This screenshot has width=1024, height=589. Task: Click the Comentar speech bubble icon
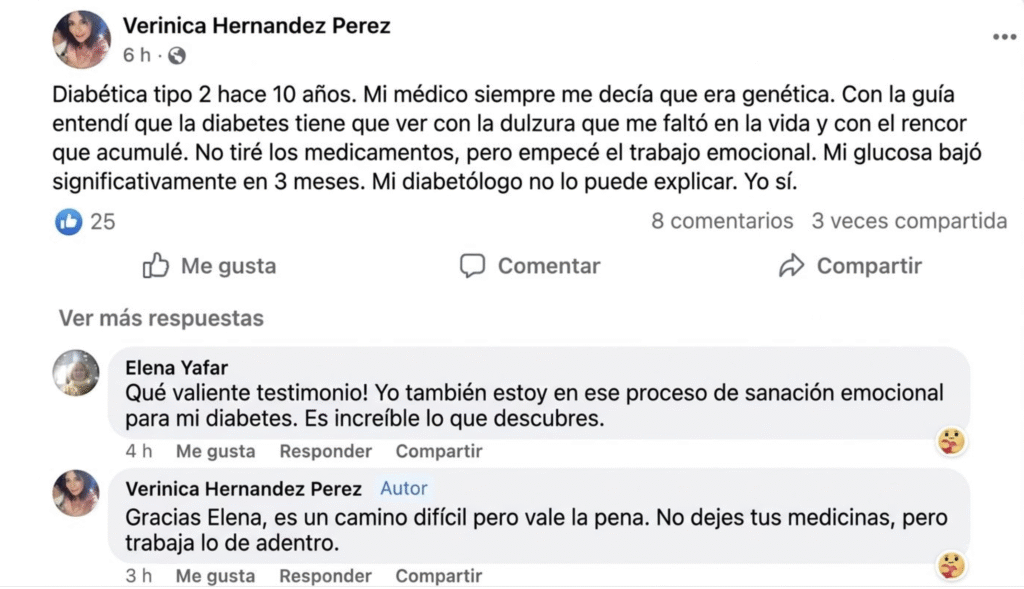472,266
